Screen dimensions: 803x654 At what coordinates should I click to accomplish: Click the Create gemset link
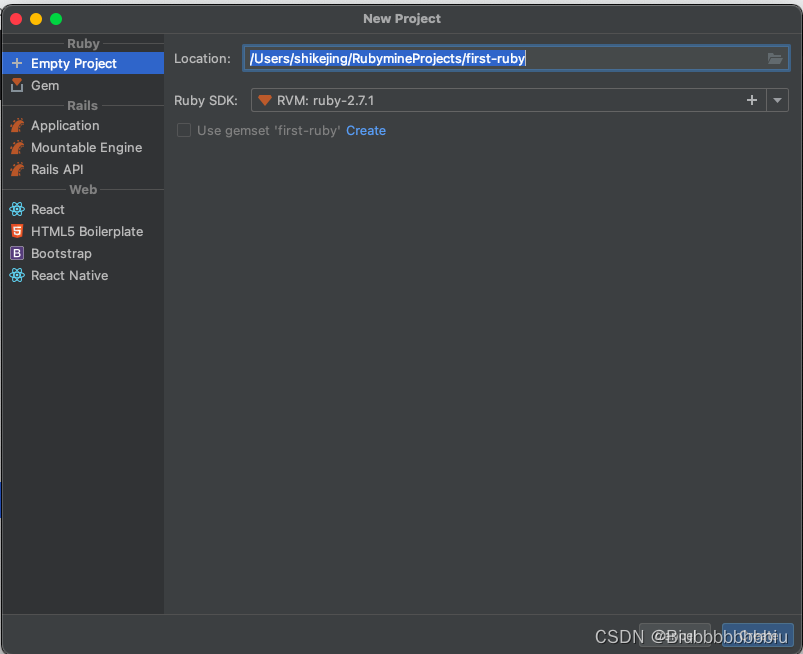366,130
